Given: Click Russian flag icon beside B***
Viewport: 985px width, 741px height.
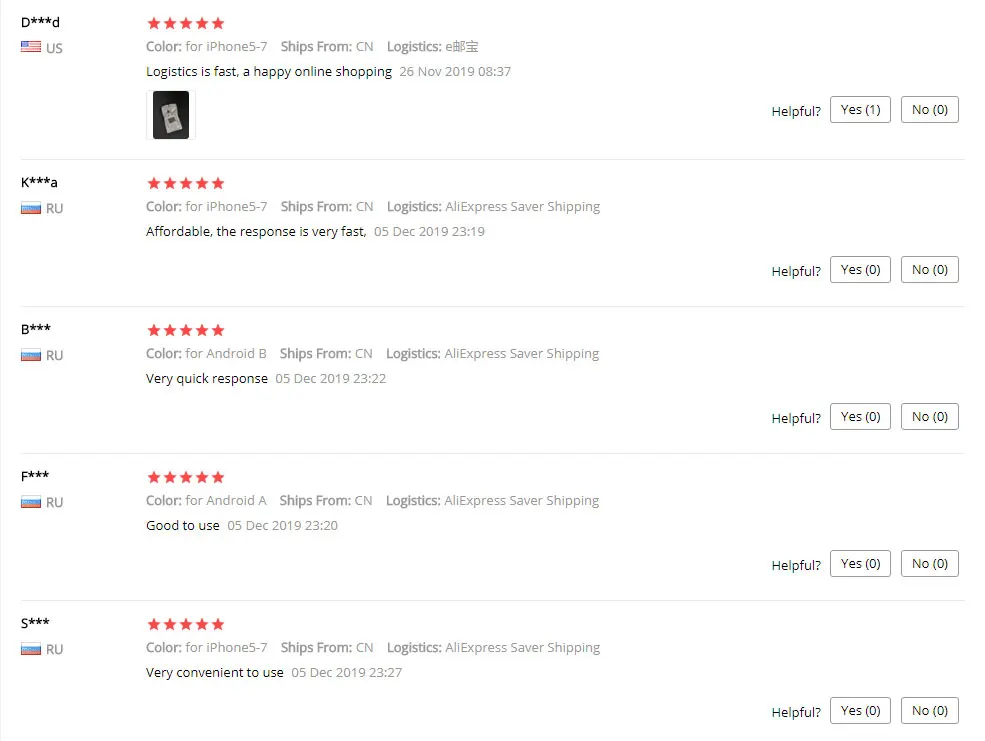Looking at the screenshot, I should tap(31, 355).
